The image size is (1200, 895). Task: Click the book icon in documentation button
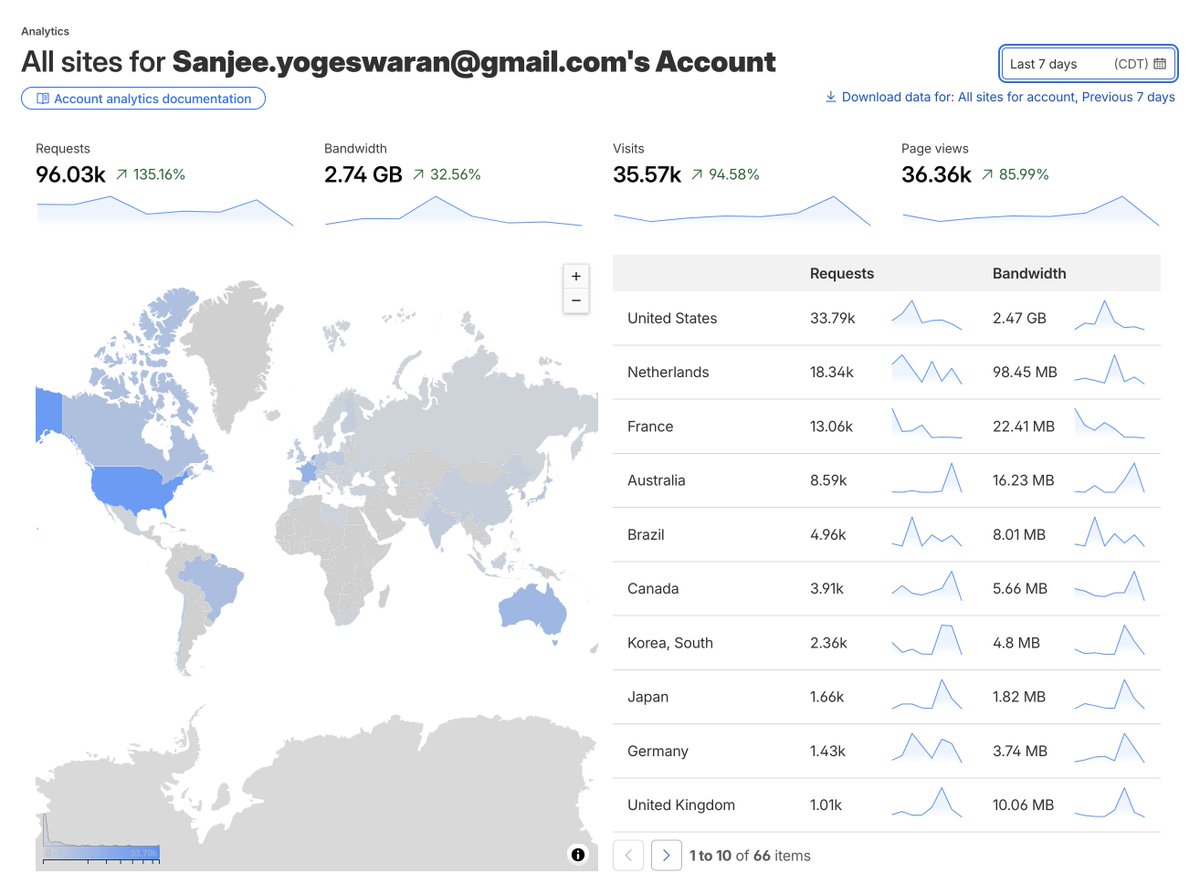coord(43,99)
